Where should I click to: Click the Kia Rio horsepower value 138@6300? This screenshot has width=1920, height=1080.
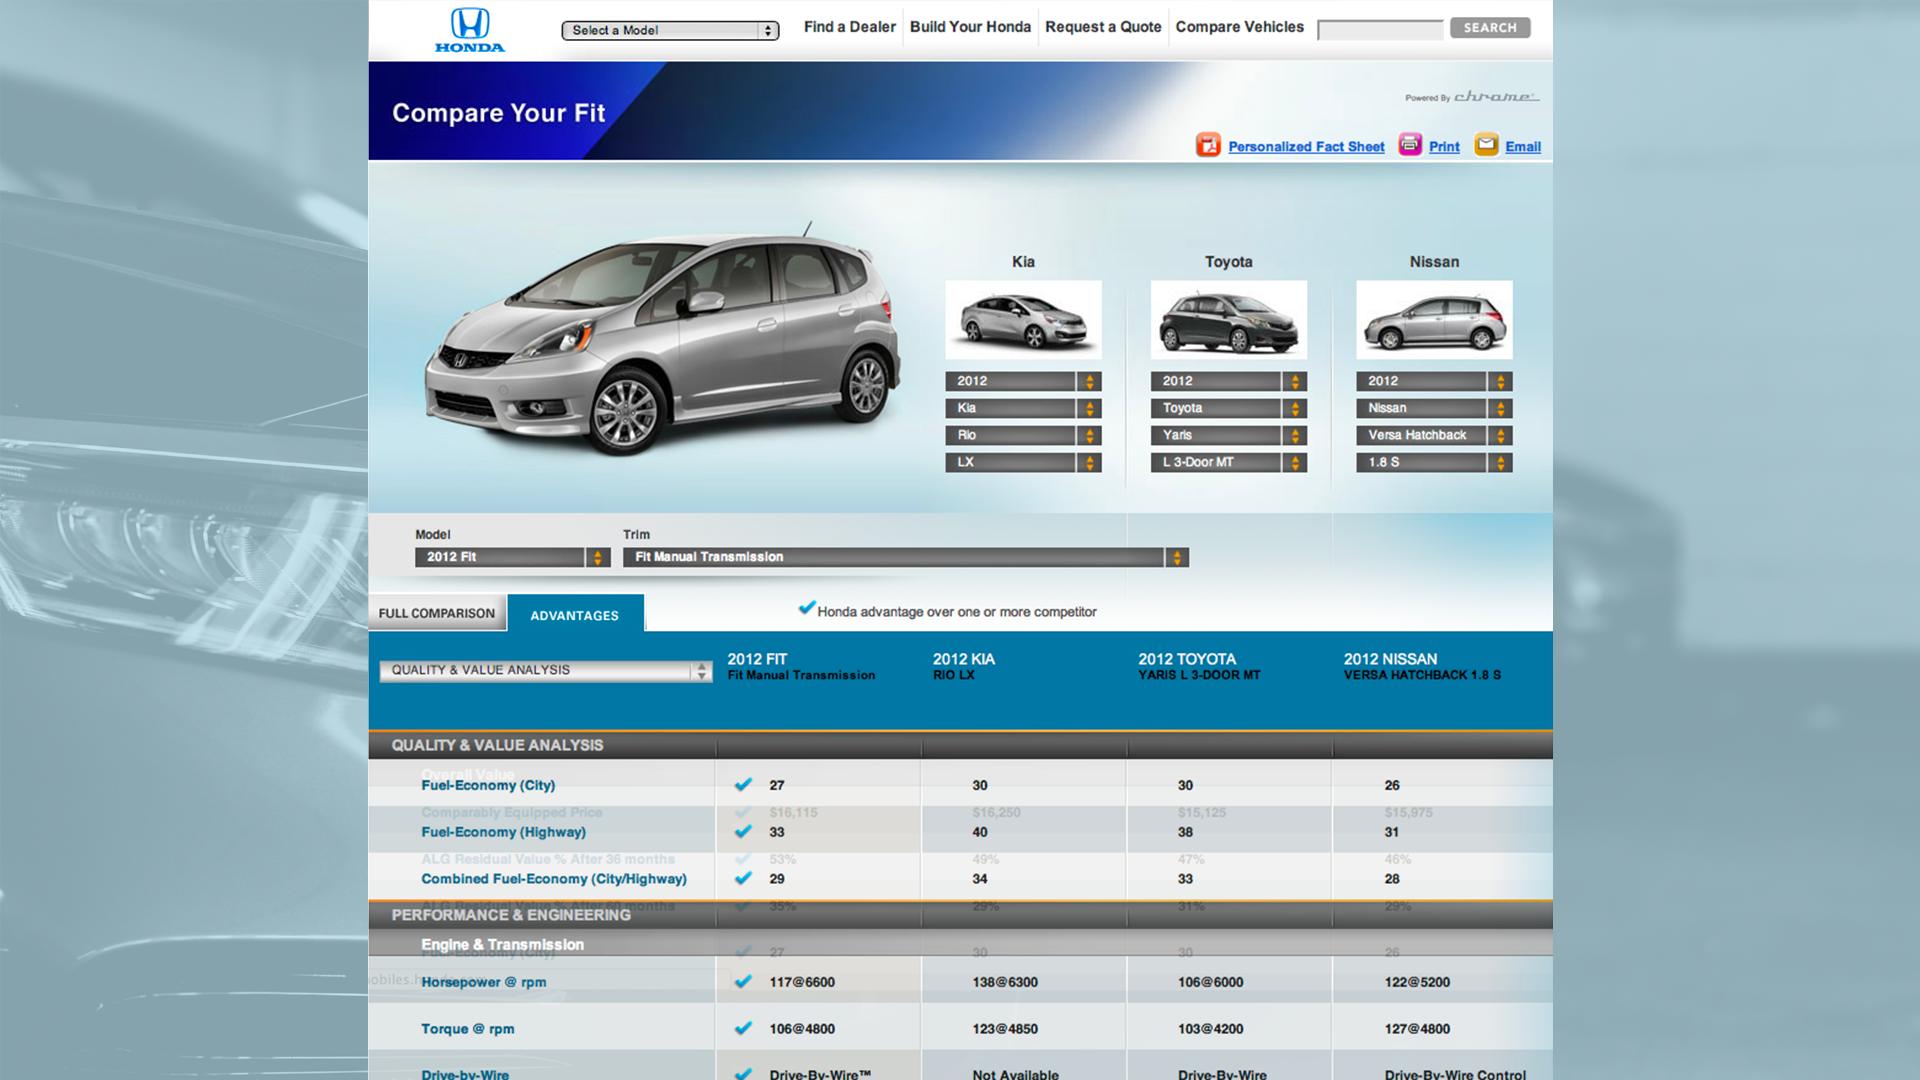[1005, 982]
